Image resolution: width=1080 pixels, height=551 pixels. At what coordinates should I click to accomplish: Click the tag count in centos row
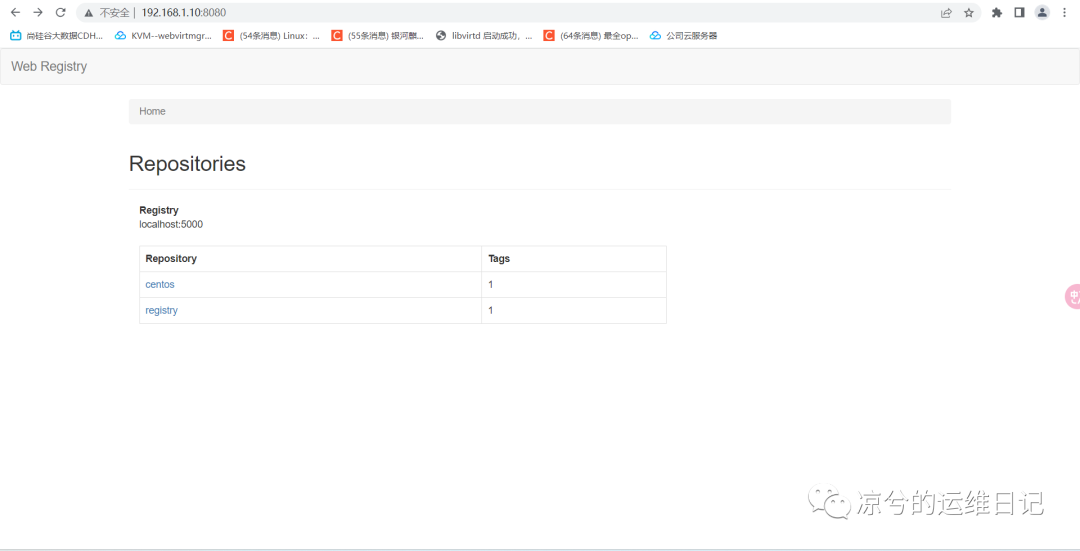[490, 284]
